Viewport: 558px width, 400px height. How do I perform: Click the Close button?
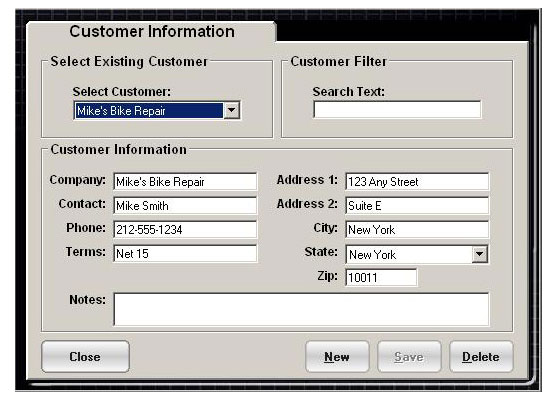[85, 357]
